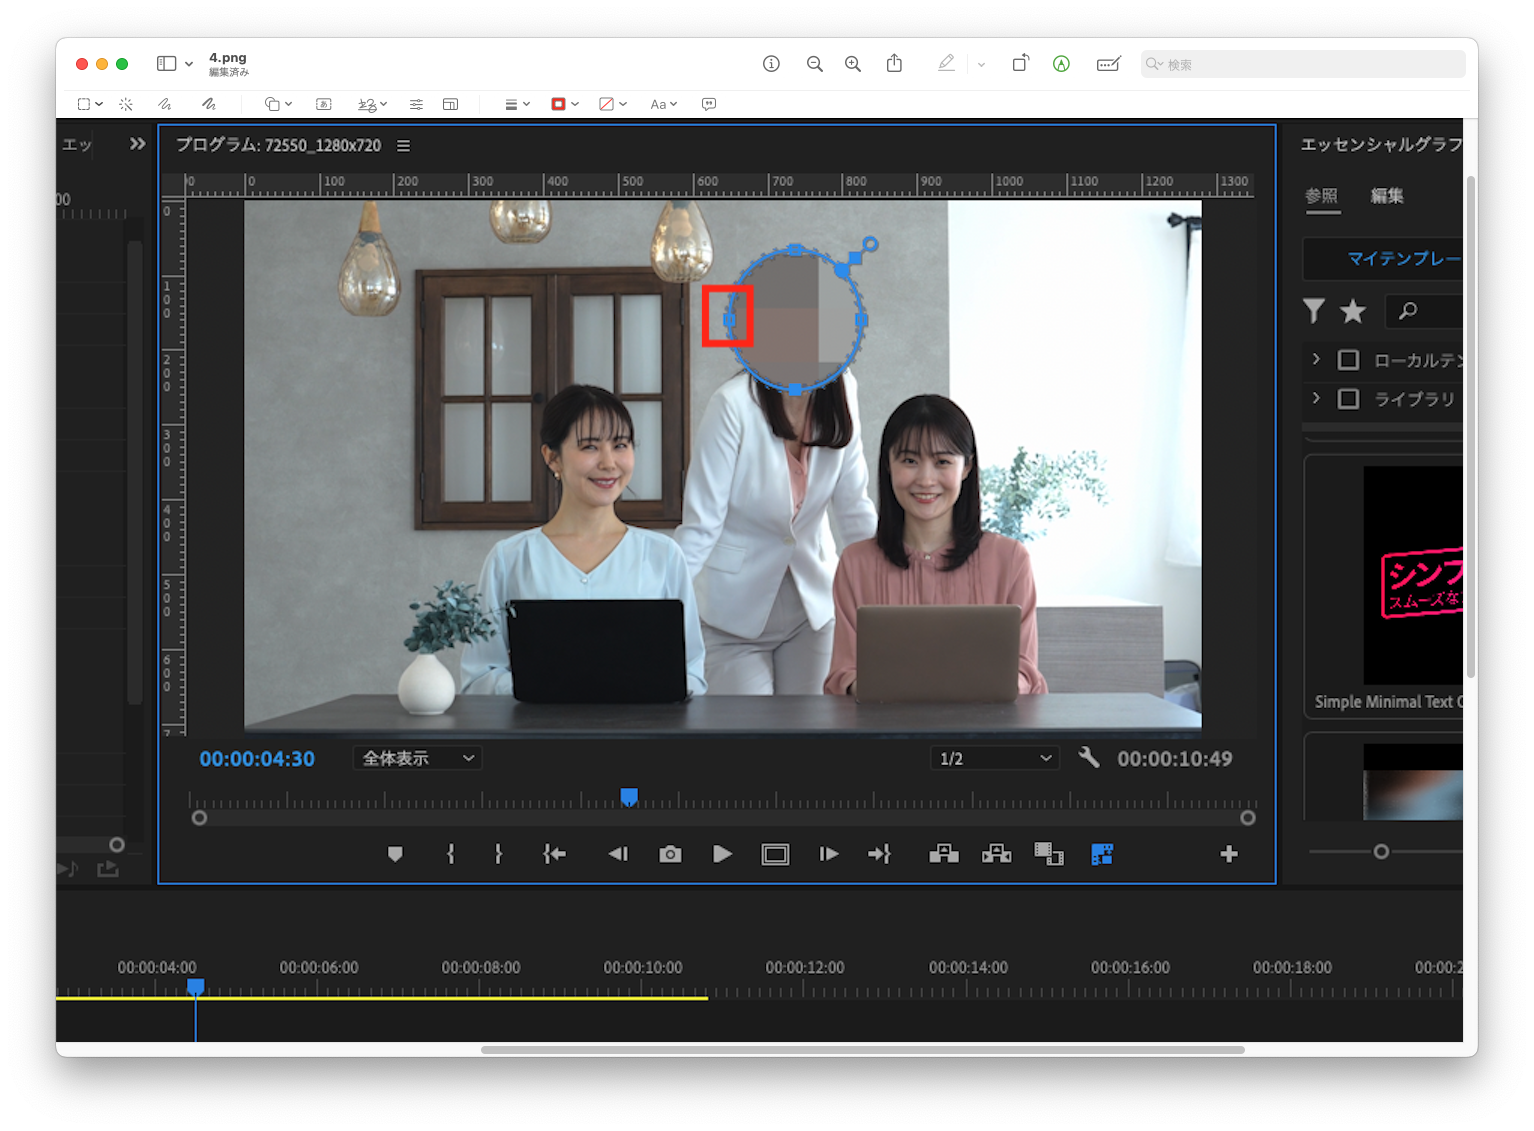Open the 全体表示 zoom level dropdown
This screenshot has width=1534, height=1131.
click(x=417, y=758)
